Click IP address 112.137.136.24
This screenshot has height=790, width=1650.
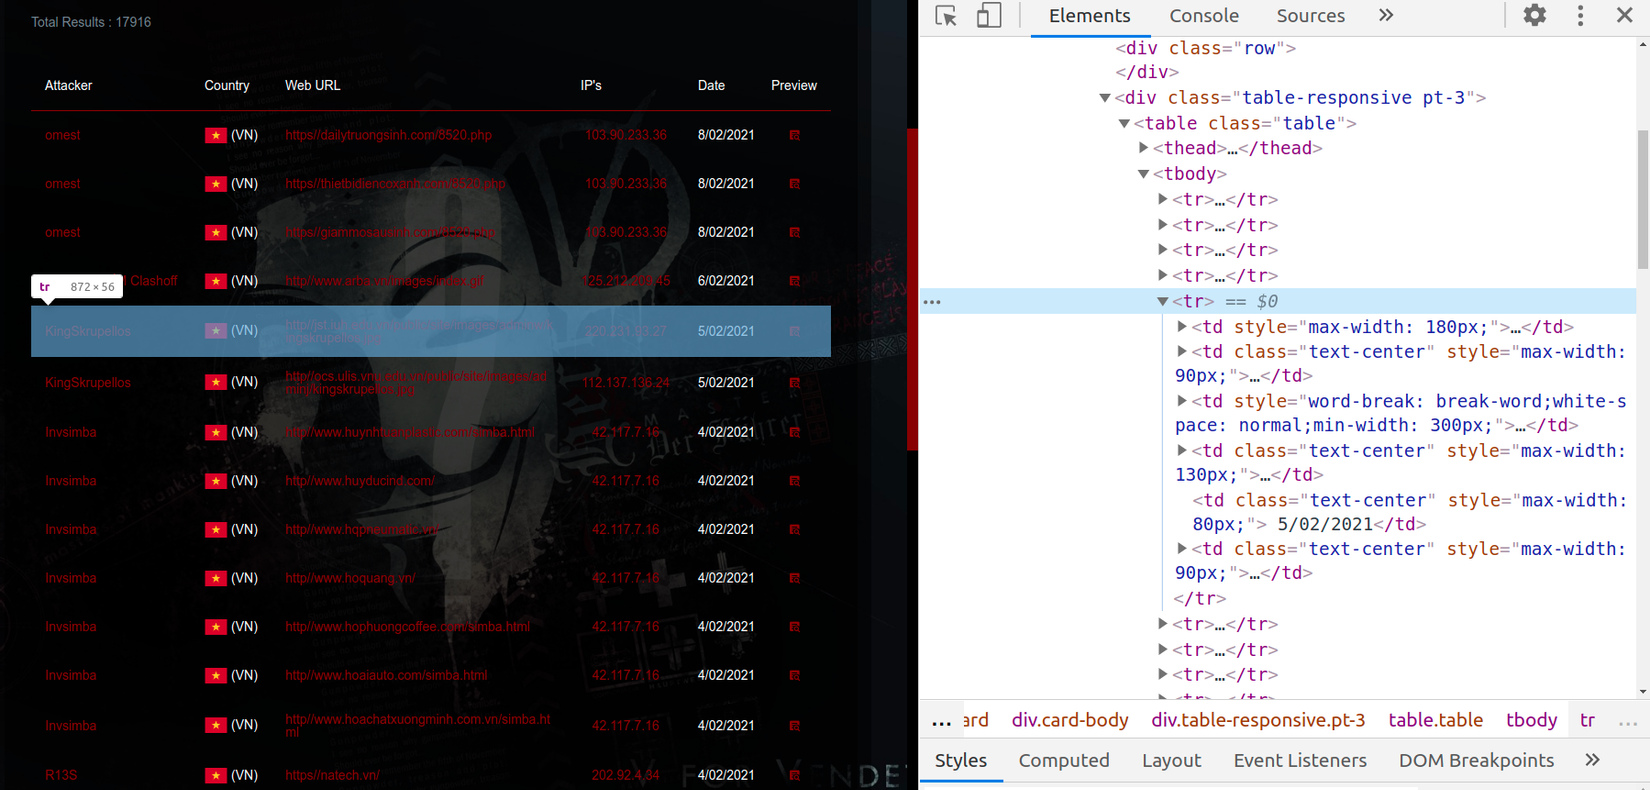click(626, 383)
